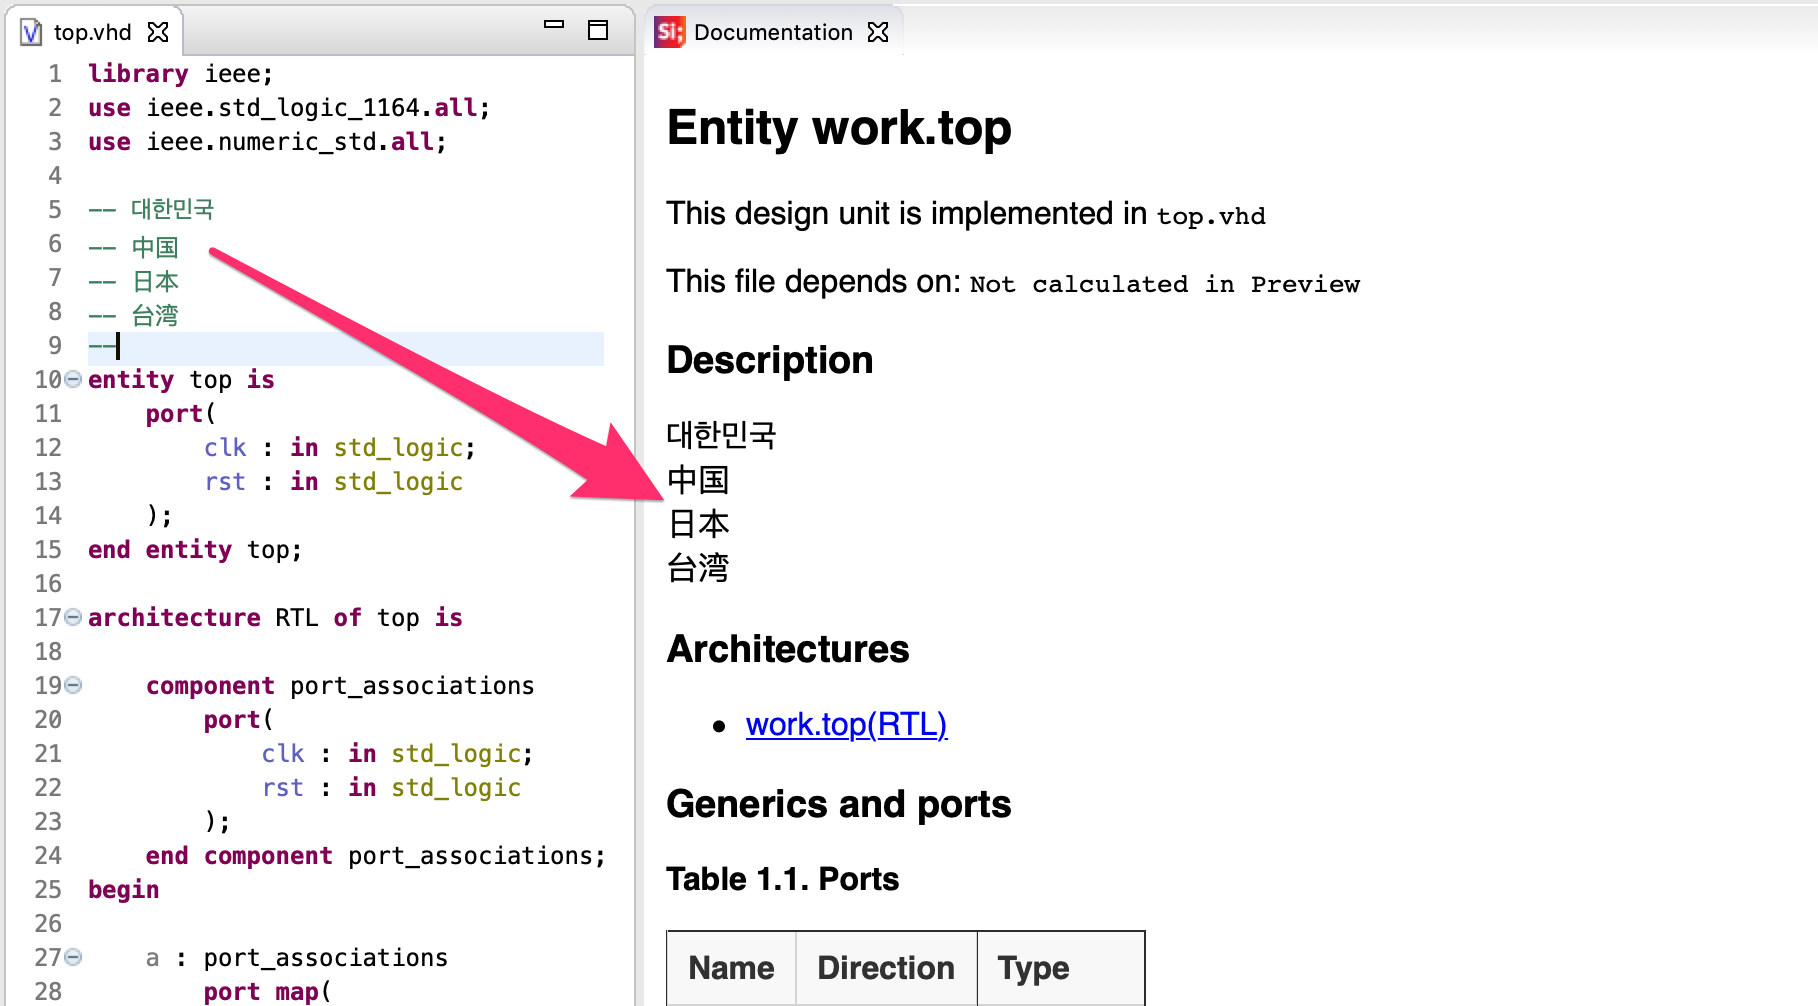Click the clk port name on line 12

click(225, 448)
